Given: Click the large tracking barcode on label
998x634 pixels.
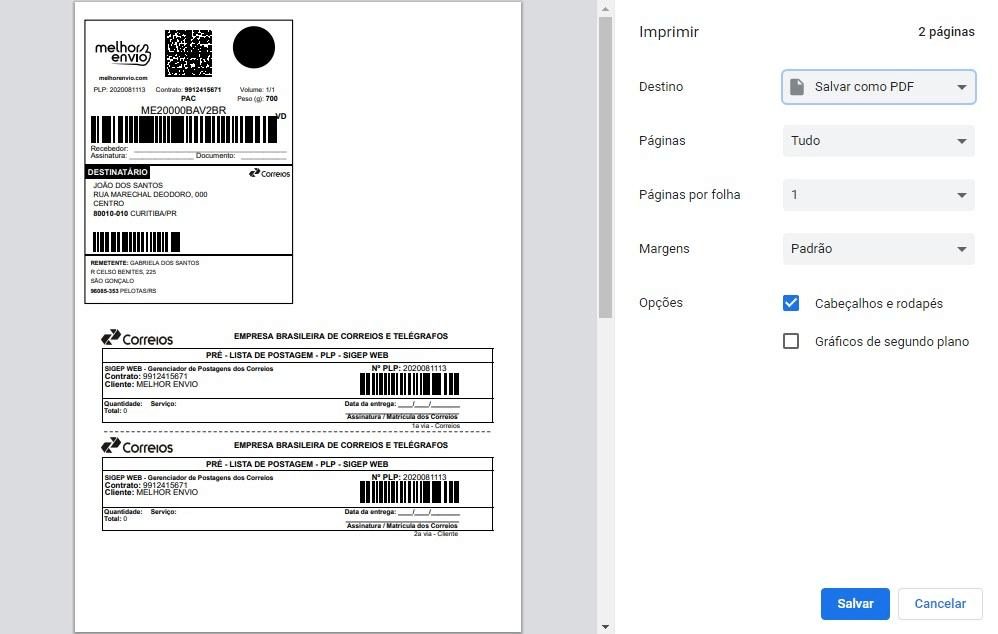Looking at the screenshot, I should 184,130.
